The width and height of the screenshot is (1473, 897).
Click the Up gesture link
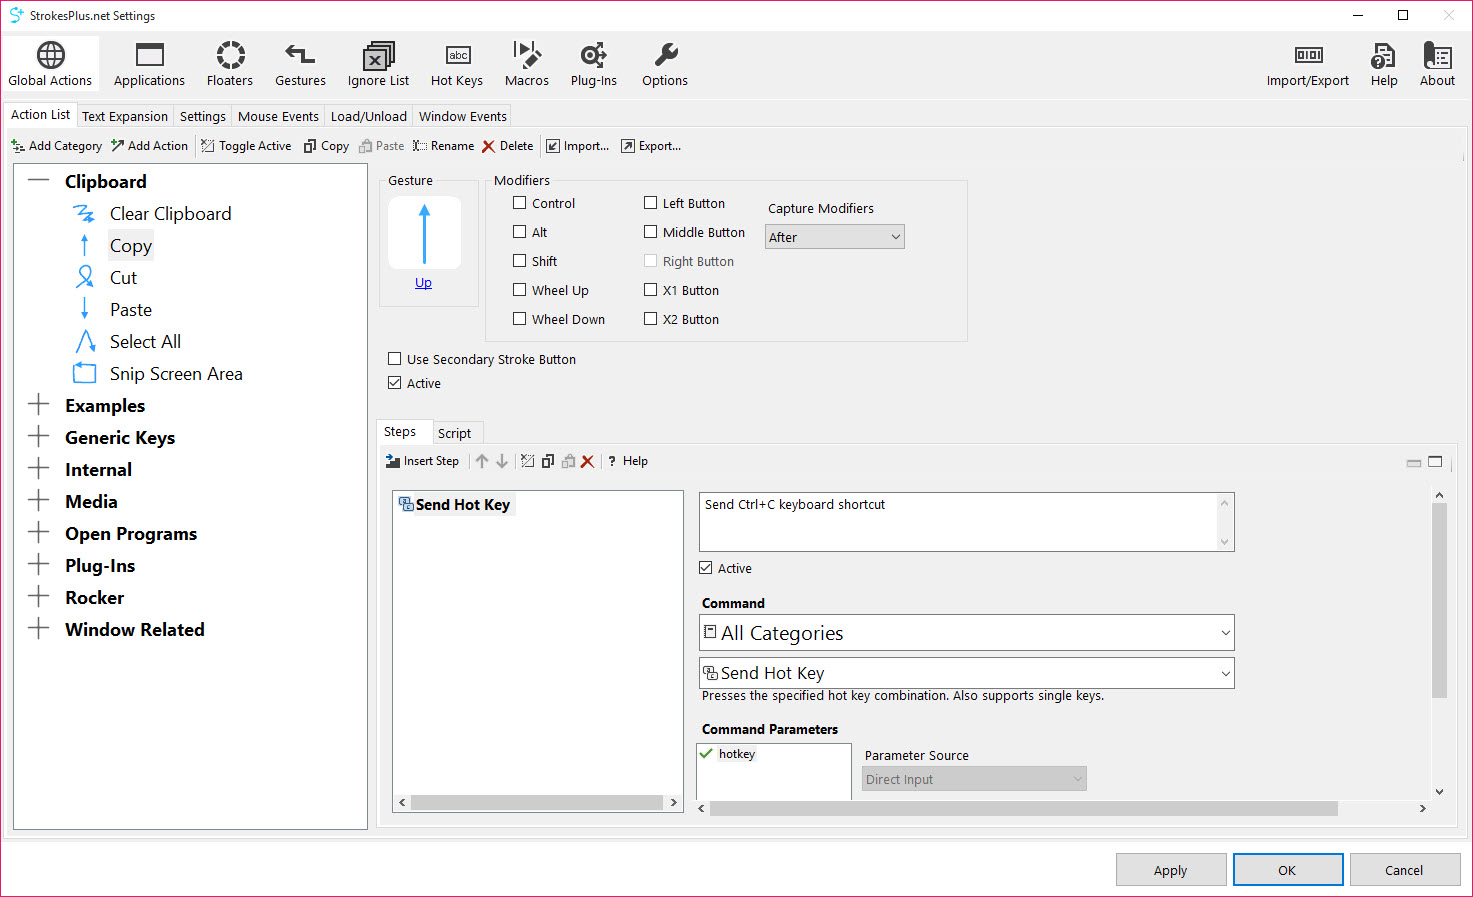pyautogui.click(x=423, y=283)
